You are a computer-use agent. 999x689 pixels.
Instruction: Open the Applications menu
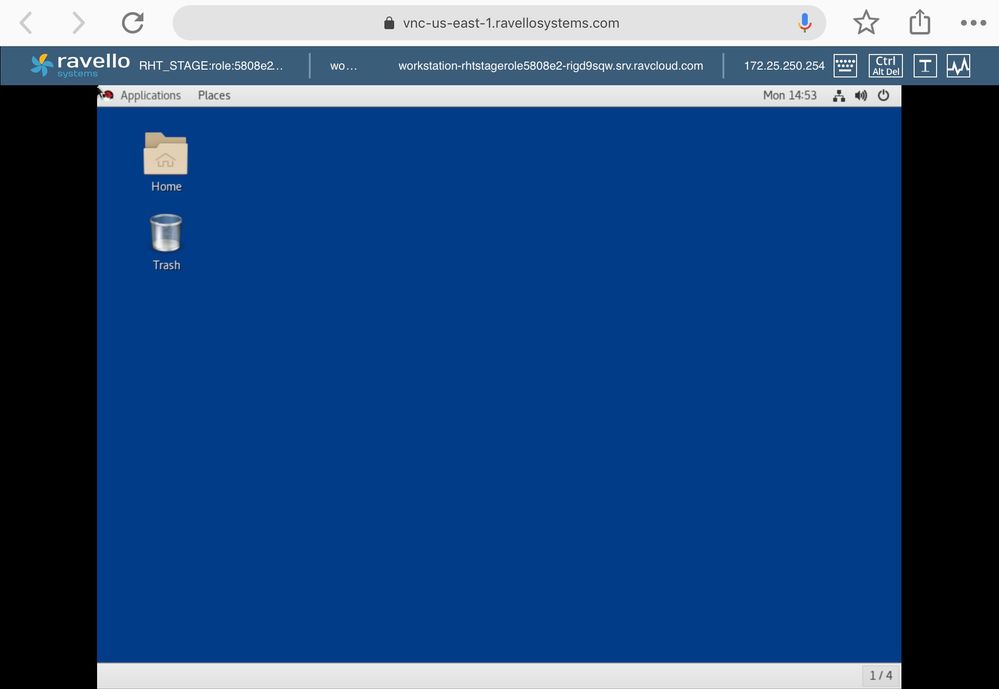(x=150, y=96)
